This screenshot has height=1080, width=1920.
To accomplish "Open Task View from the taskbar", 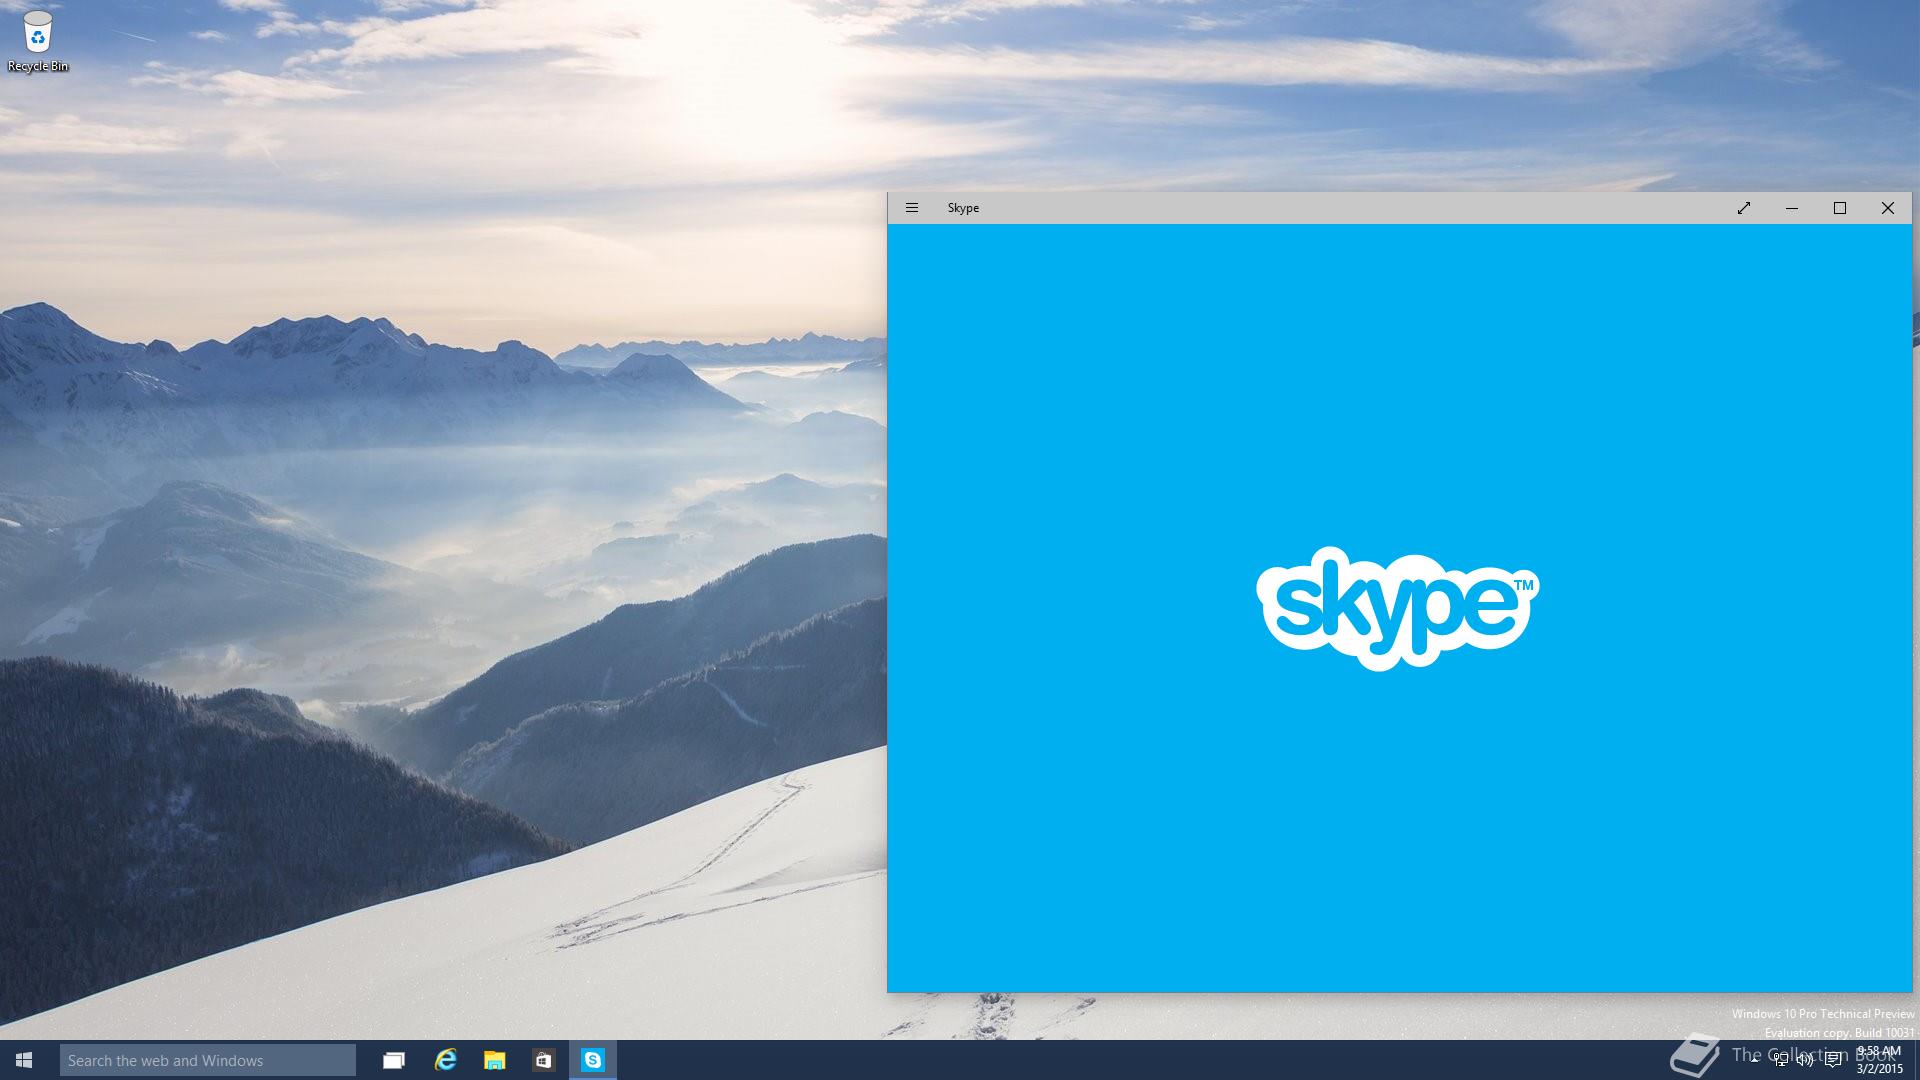I will [394, 1060].
